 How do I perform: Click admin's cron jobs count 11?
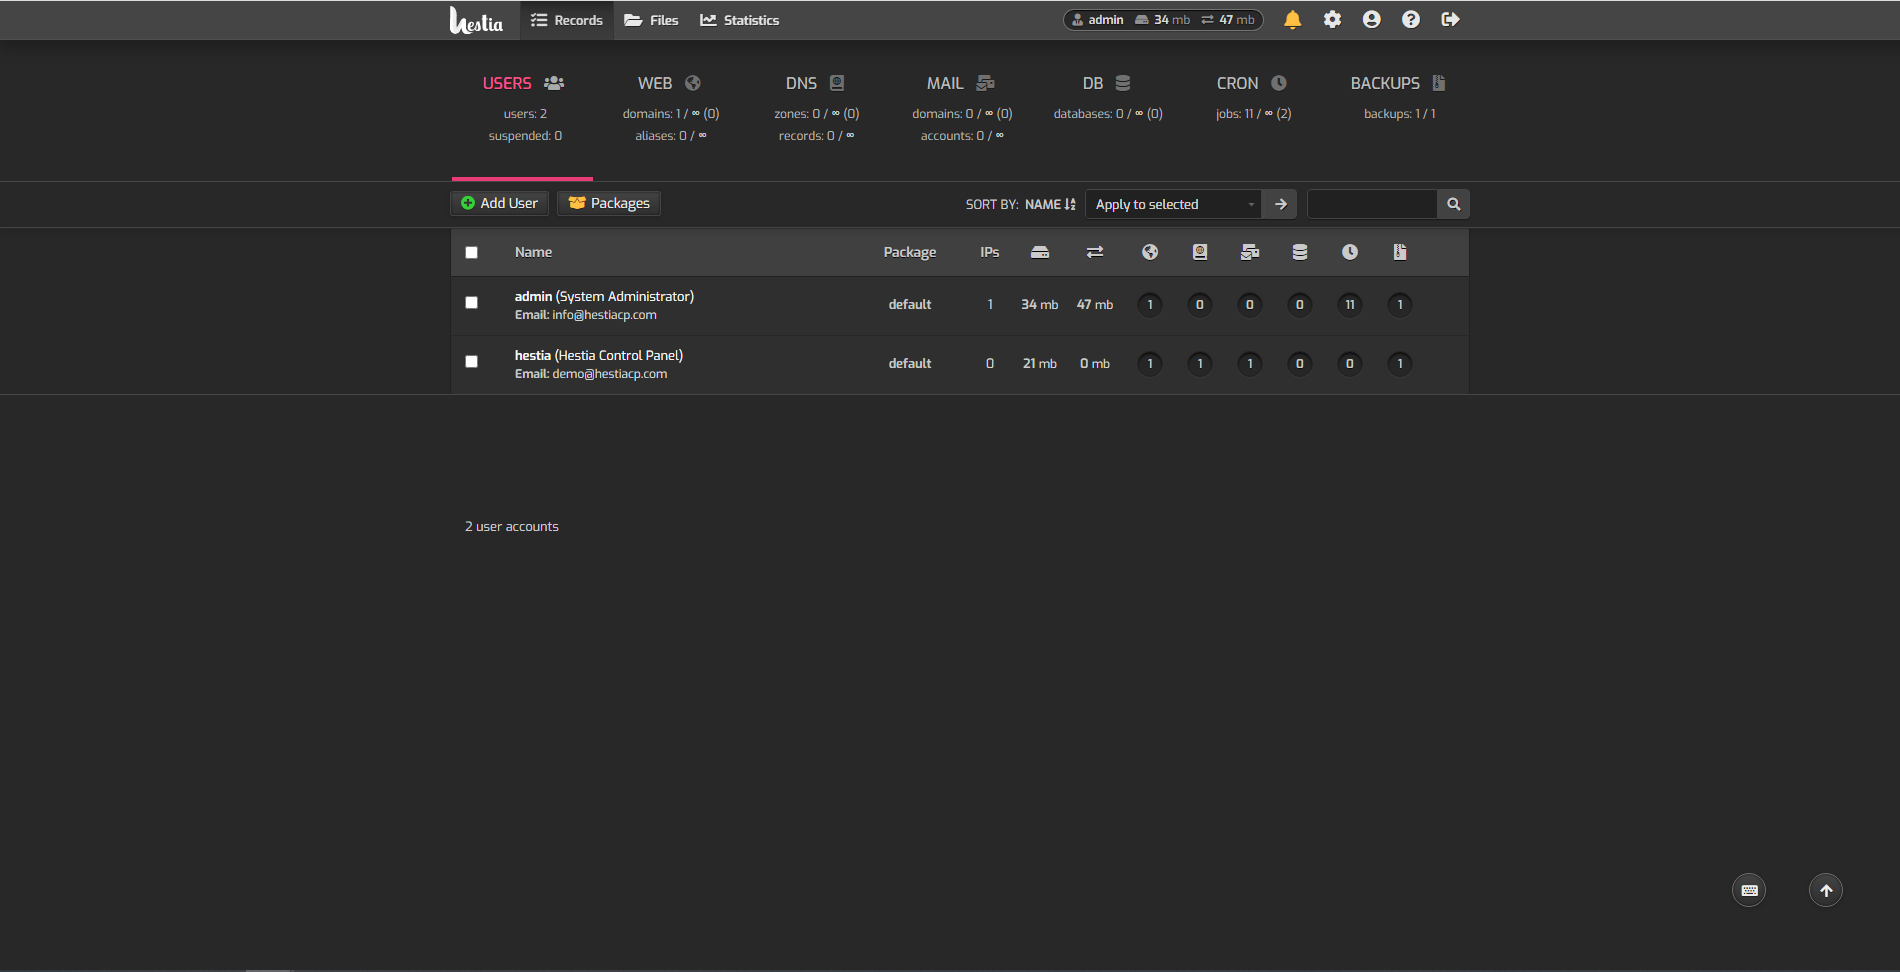pyautogui.click(x=1350, y=305)
